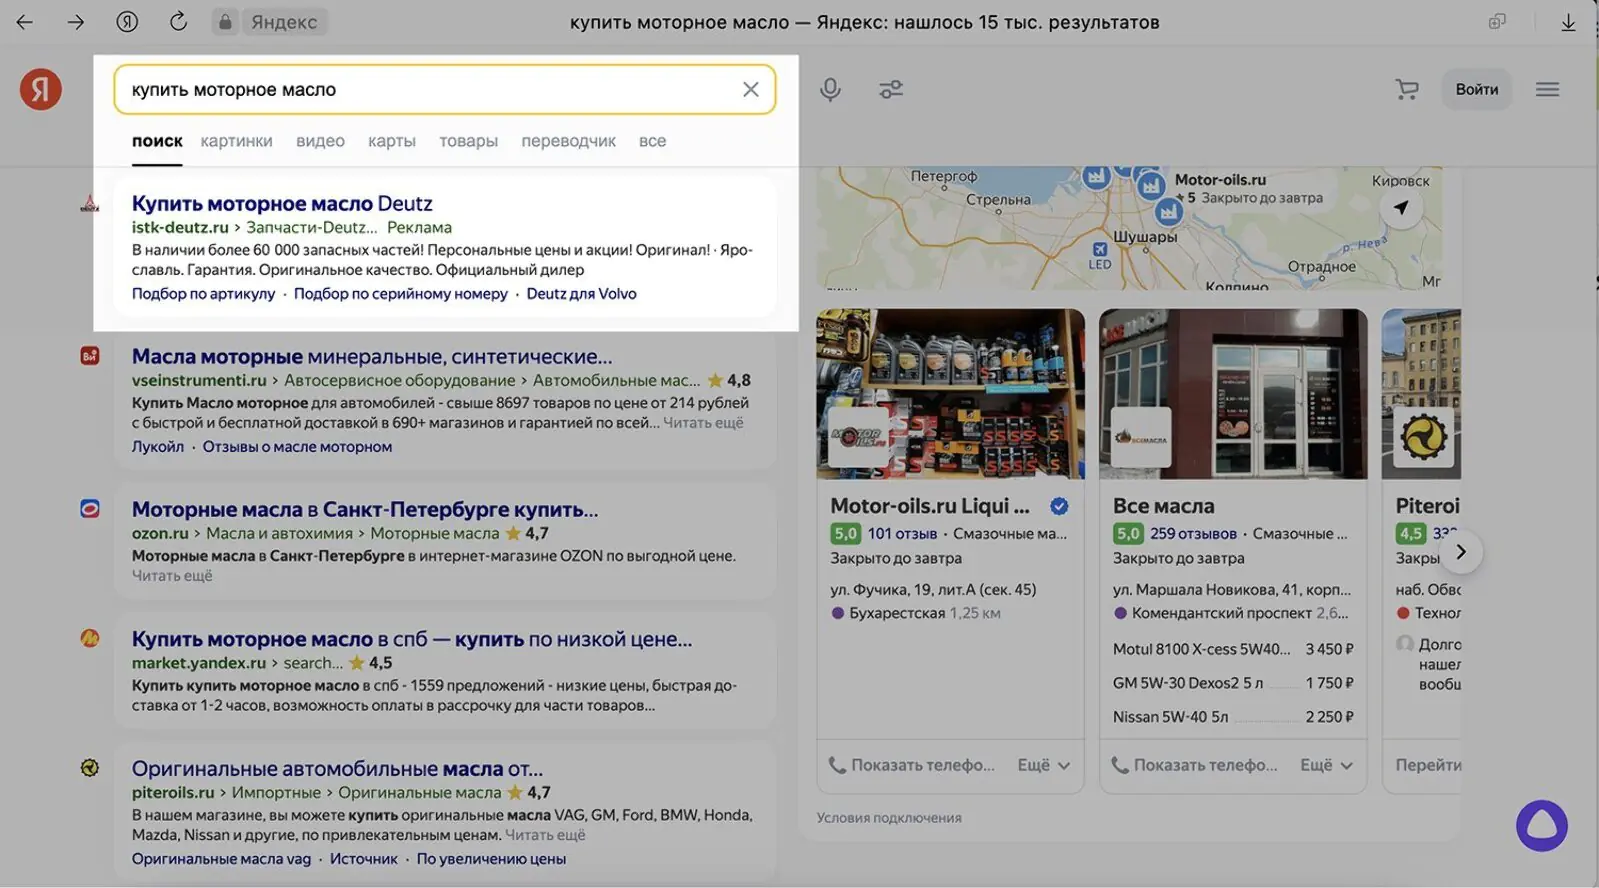
Task: Open 'Моторные масла в Санкт-Петербурге купить' result
Action: click(x=365, y=509)
